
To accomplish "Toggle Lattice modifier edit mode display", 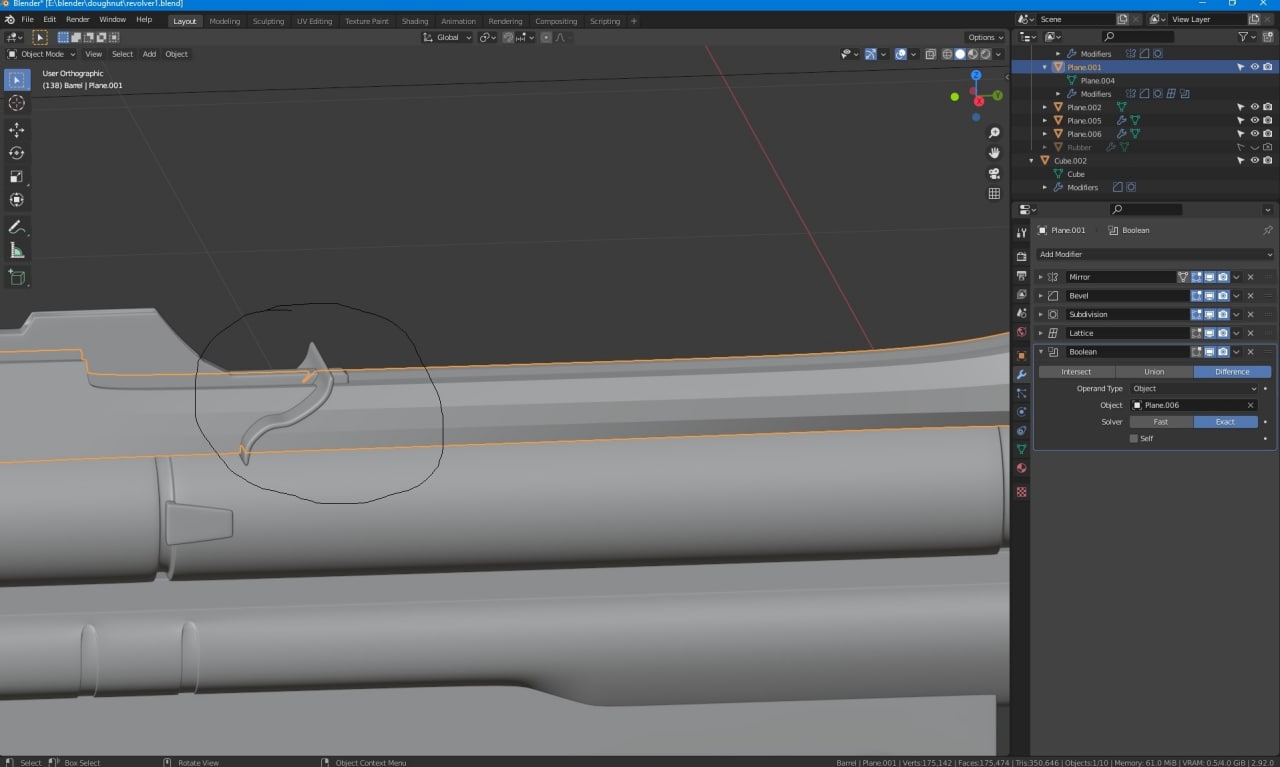I will [1196, 333].
